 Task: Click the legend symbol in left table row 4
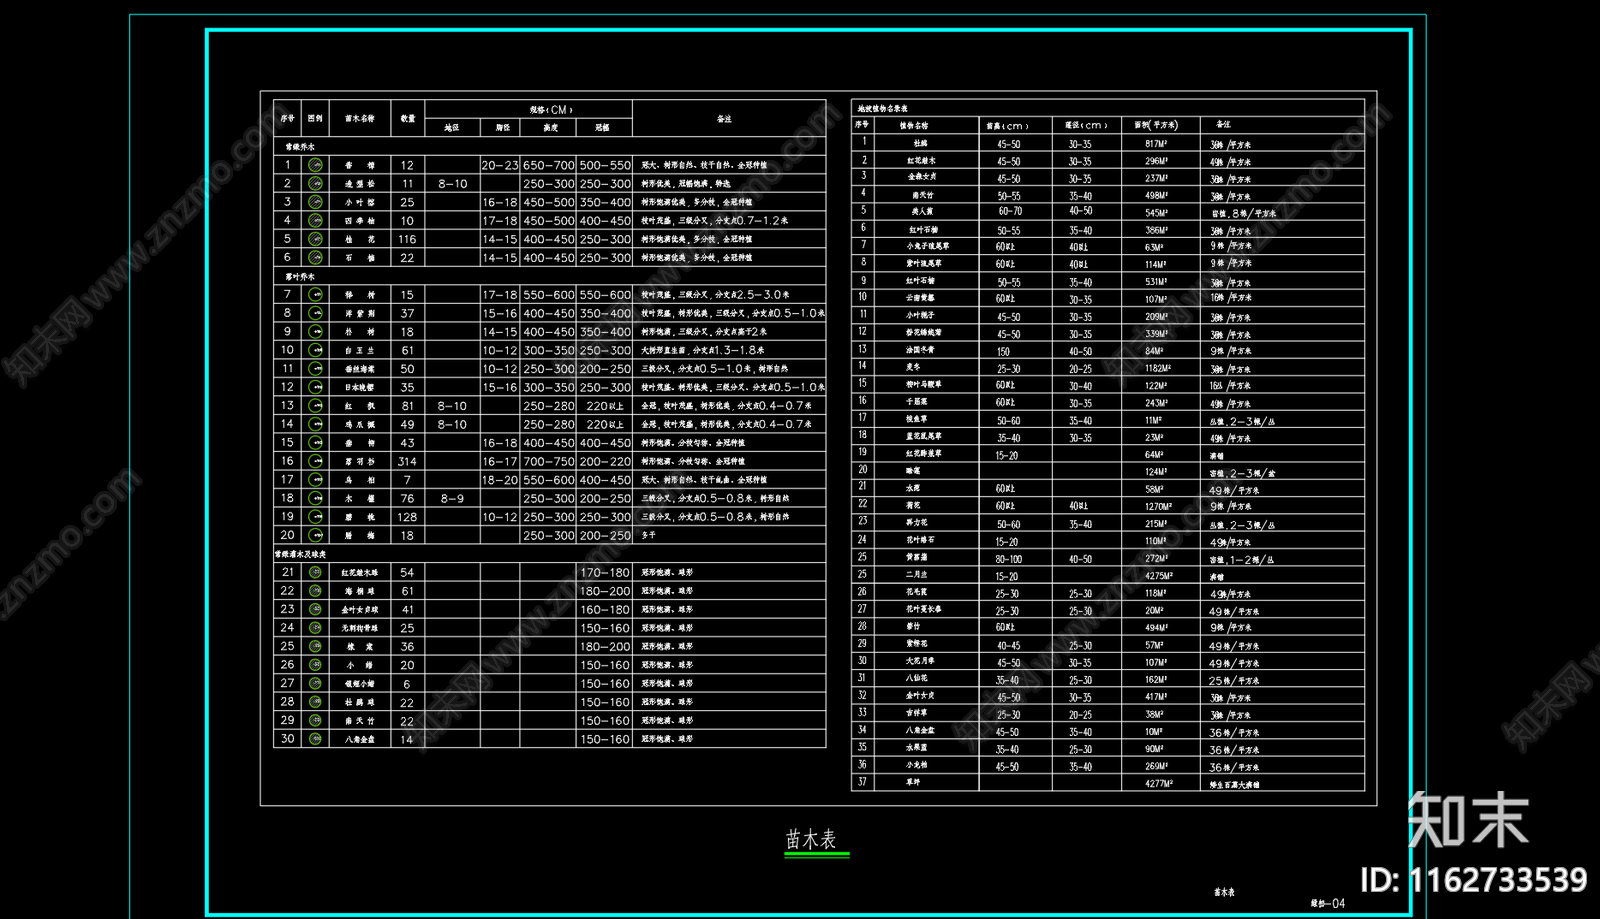coord(315,220)
